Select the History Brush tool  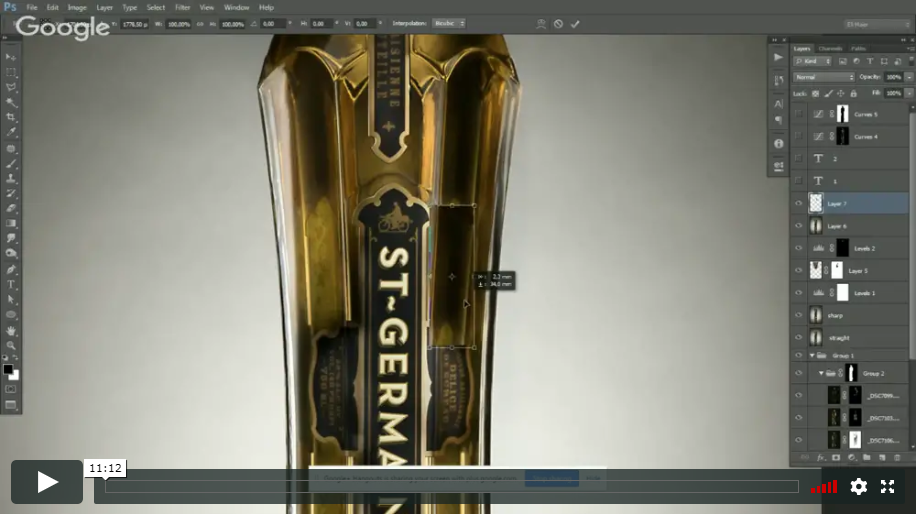11,193
